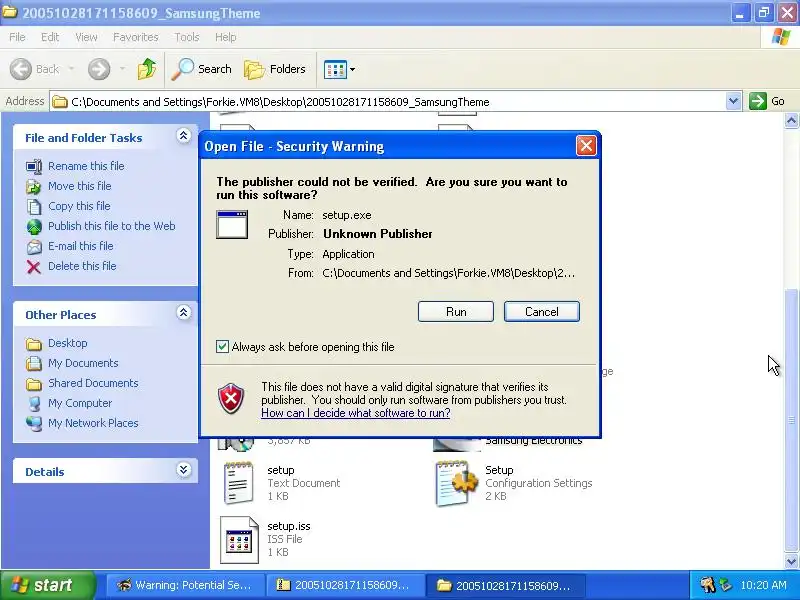Screen dimensions: 800x600
Task: Click the My Network Places icon
Action: [x=34, y=423]
